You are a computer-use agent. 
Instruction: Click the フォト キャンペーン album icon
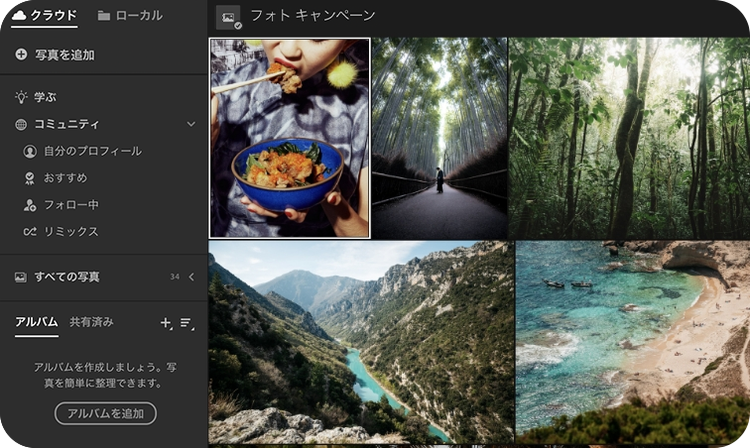coord(229,17)
